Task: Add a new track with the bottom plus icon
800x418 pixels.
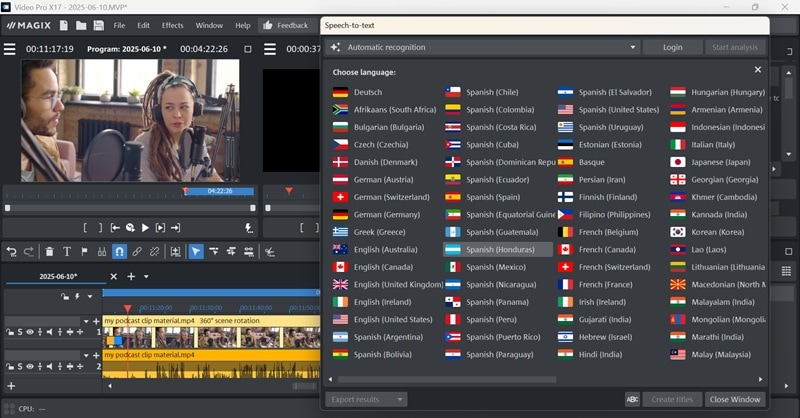Action: 11,386
